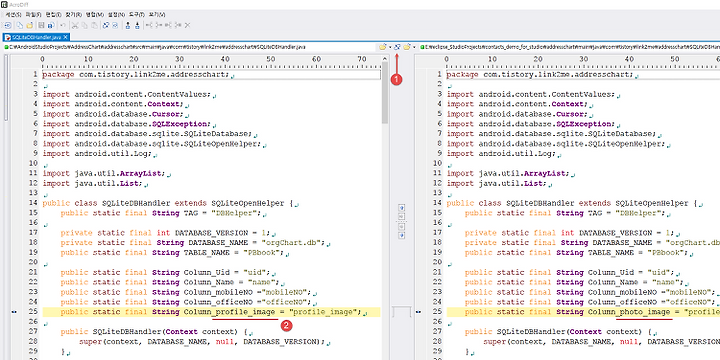Open the 파일(F) menu
This screenshot has width=720, height=360.
pyautogui.click(x=34, y=15)
